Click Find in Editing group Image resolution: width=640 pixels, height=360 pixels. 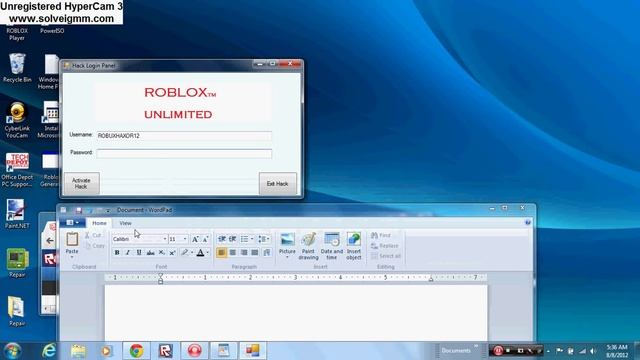point(381,236)
